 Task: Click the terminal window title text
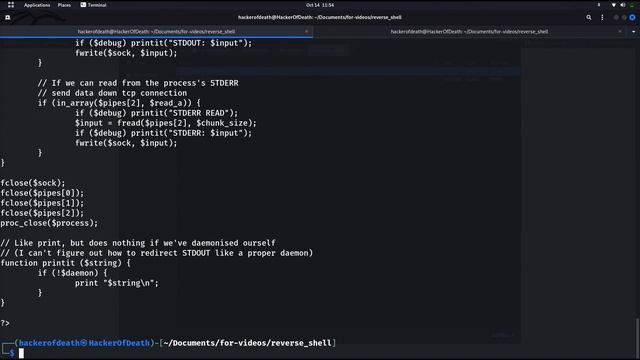click(320, 17)
